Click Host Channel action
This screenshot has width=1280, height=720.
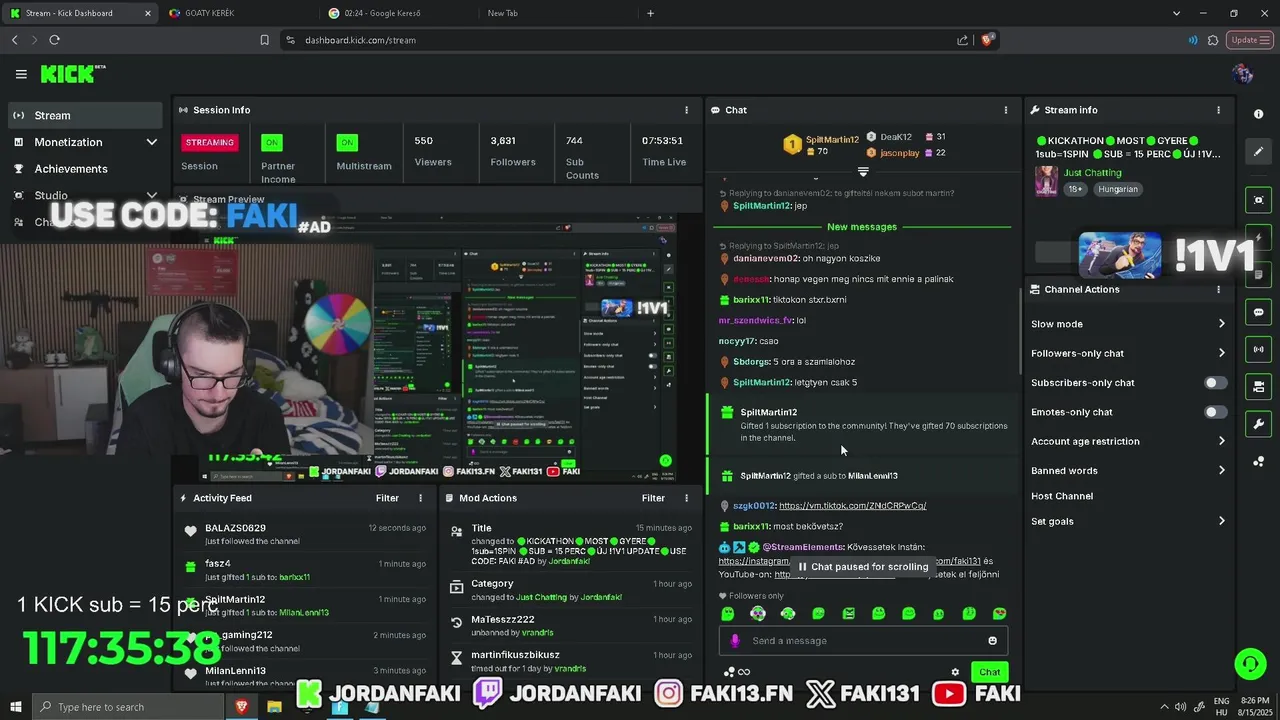click(x=1062, y=496)
